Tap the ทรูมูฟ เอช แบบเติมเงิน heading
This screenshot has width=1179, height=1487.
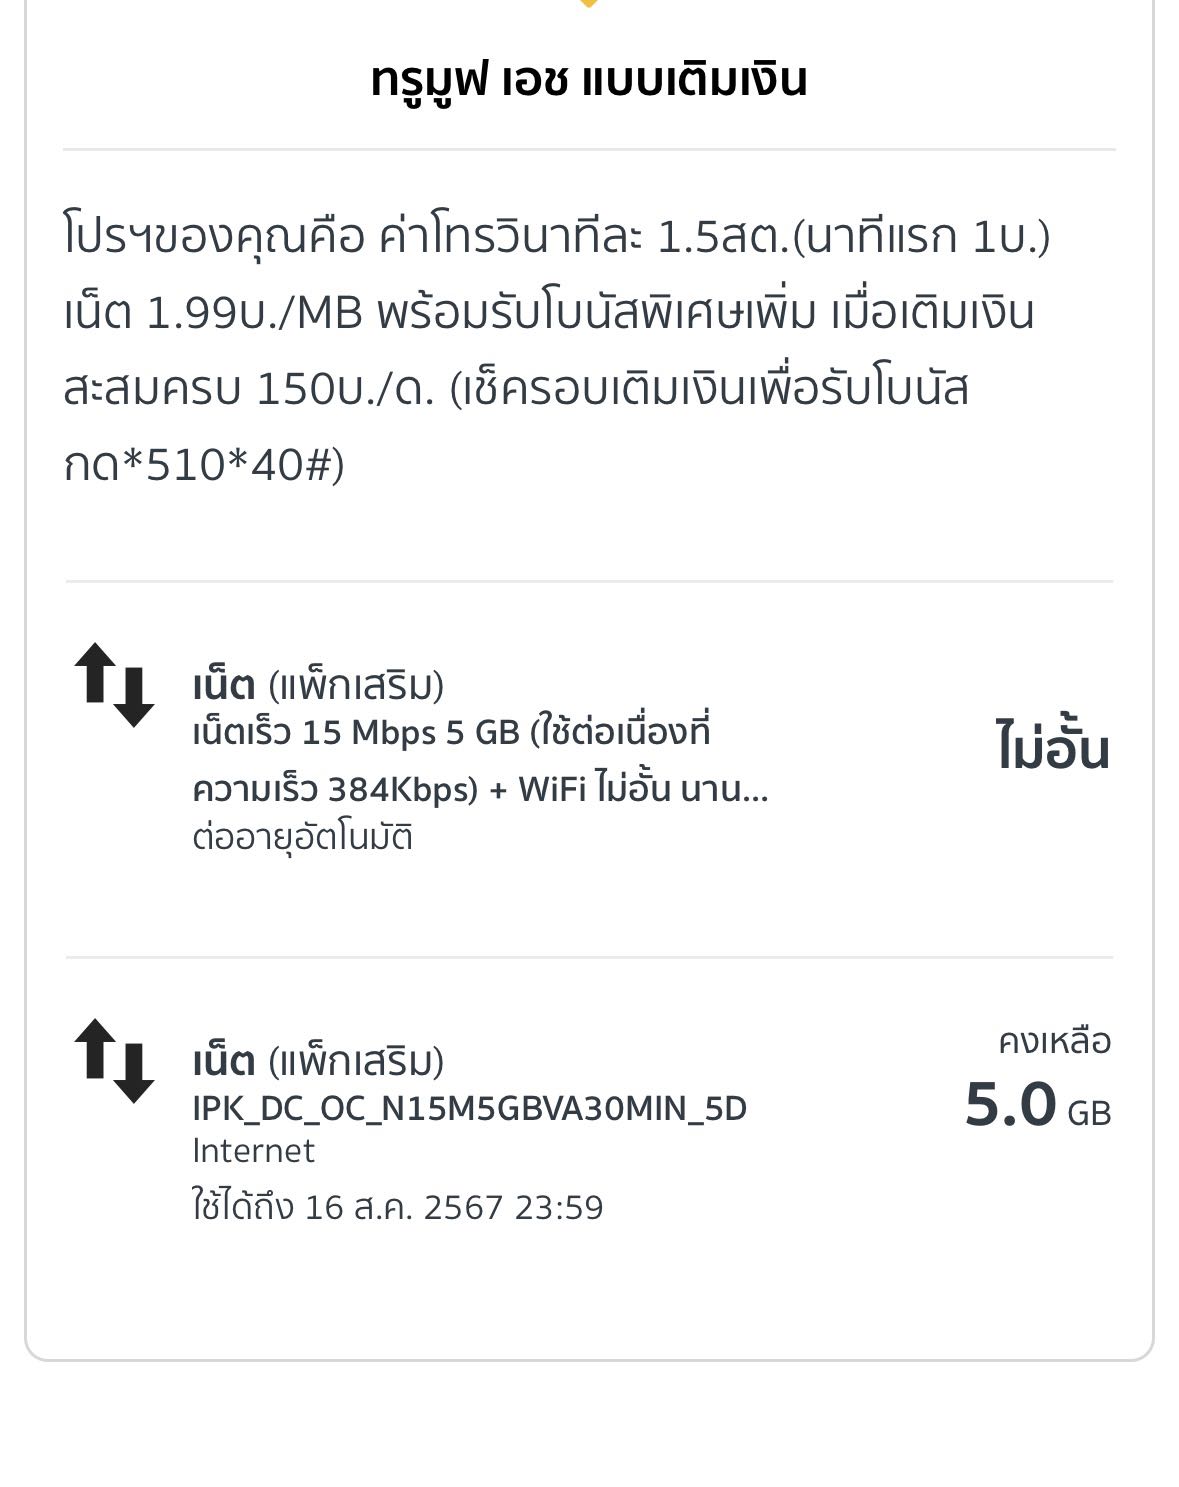[x=589, y=80]
